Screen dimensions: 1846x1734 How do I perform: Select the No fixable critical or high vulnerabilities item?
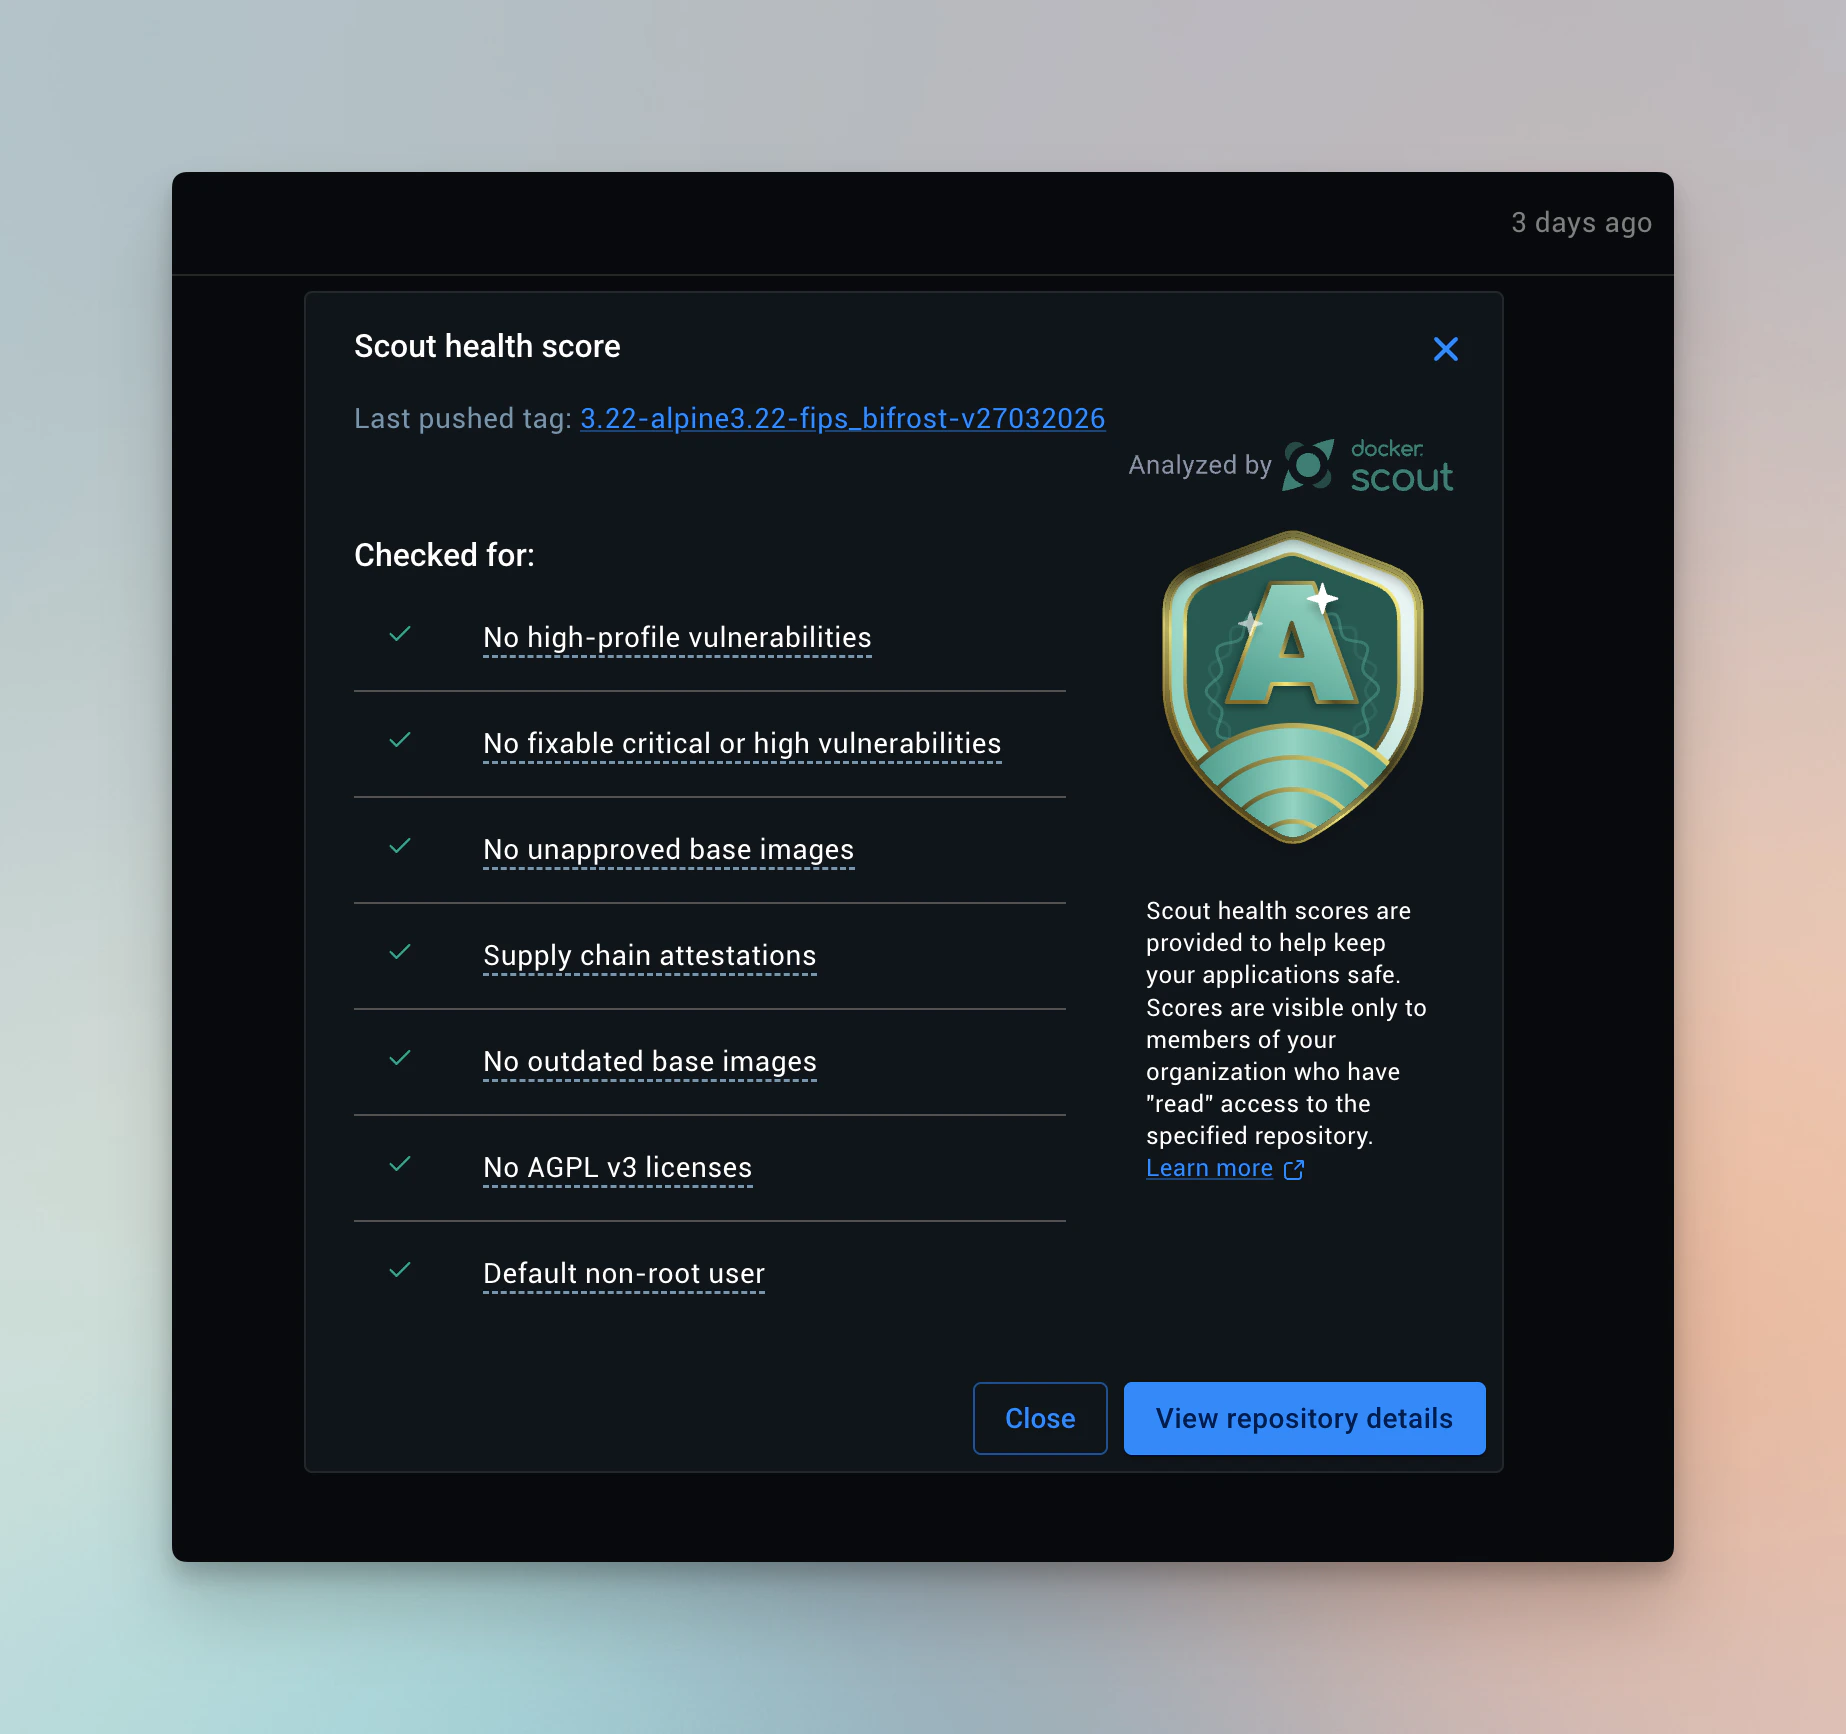tap(742, 743)
